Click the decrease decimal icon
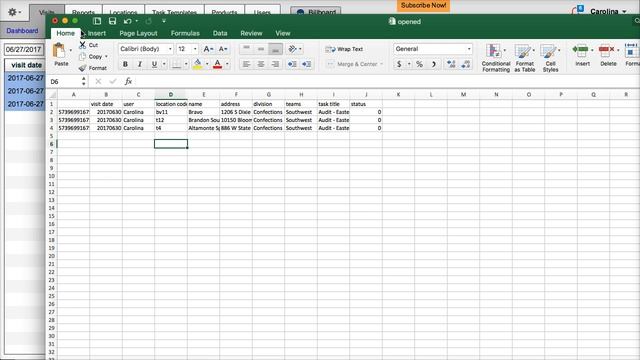Screen dimensions: 640x360 tap(466, 64)
